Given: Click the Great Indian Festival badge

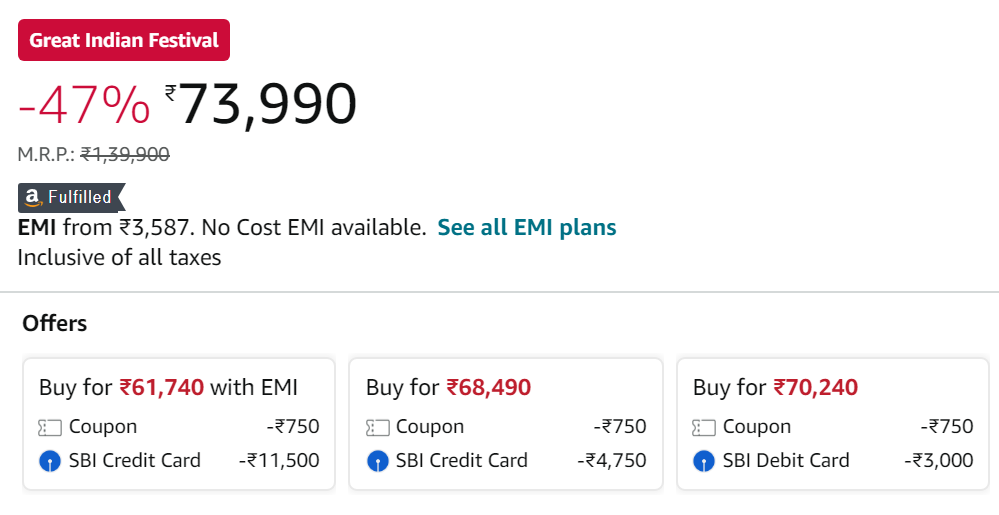Looking at the screenshot, I should (124, 40).
